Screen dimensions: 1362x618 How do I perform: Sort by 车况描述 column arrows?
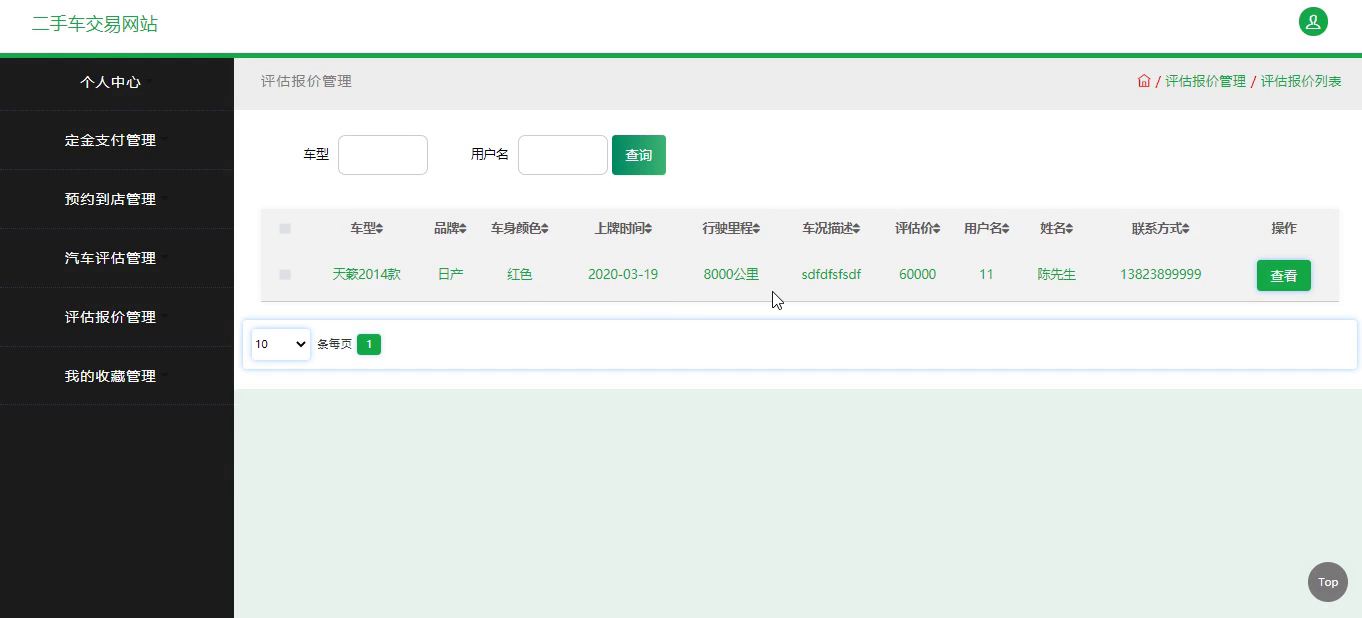point(857,229)
